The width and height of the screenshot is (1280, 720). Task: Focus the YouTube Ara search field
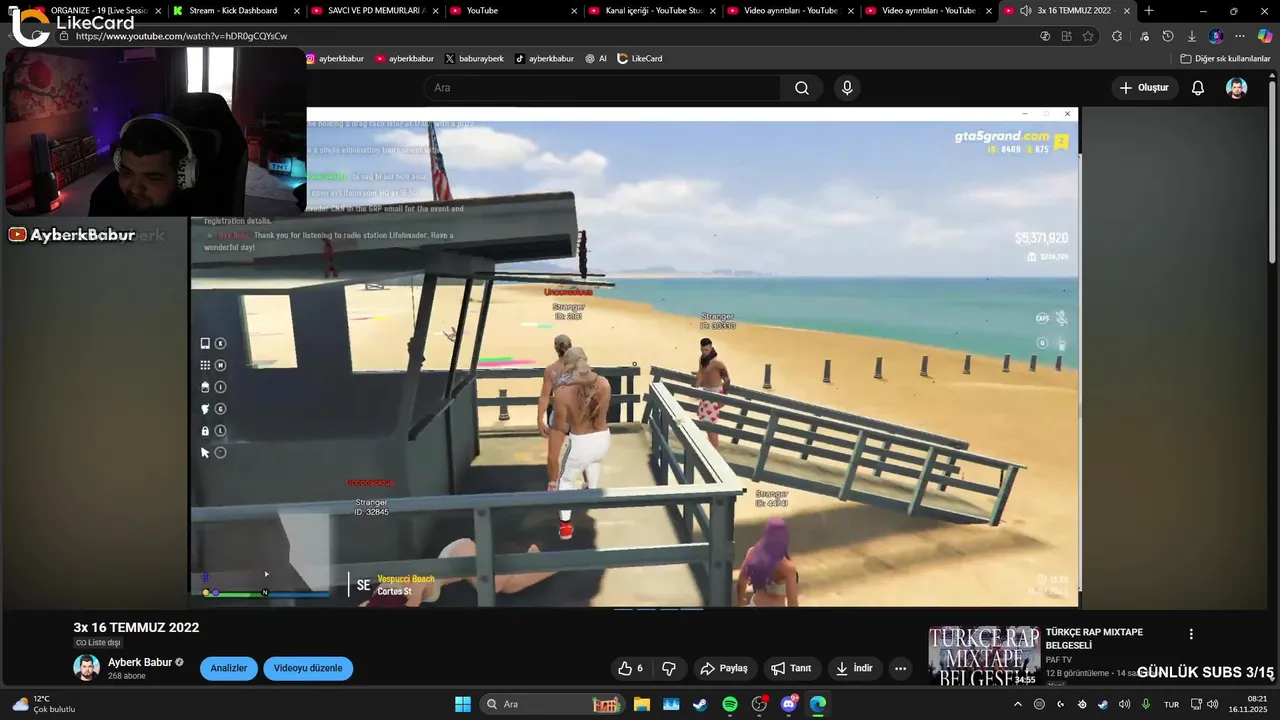602,88
